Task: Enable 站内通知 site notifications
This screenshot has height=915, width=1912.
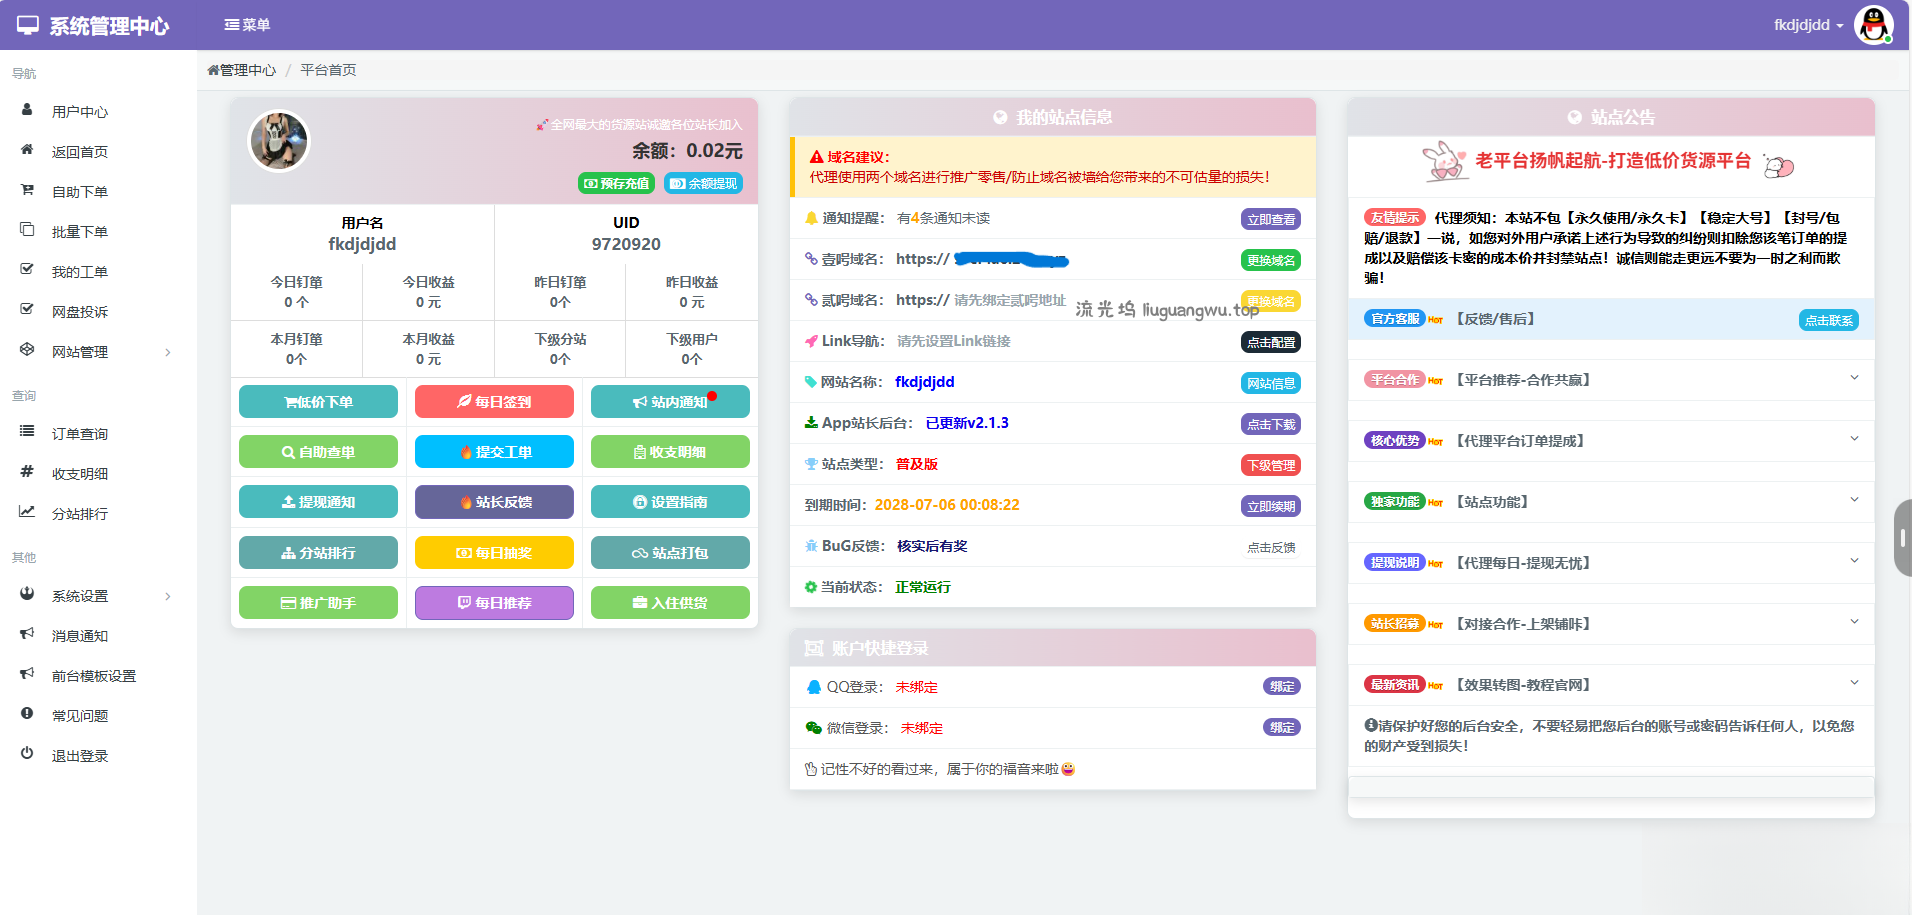Action: click(670, 401)
